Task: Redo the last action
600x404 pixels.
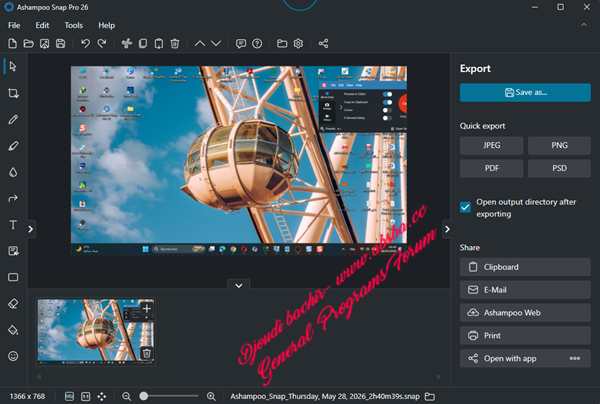Action: tap(101, 44)
